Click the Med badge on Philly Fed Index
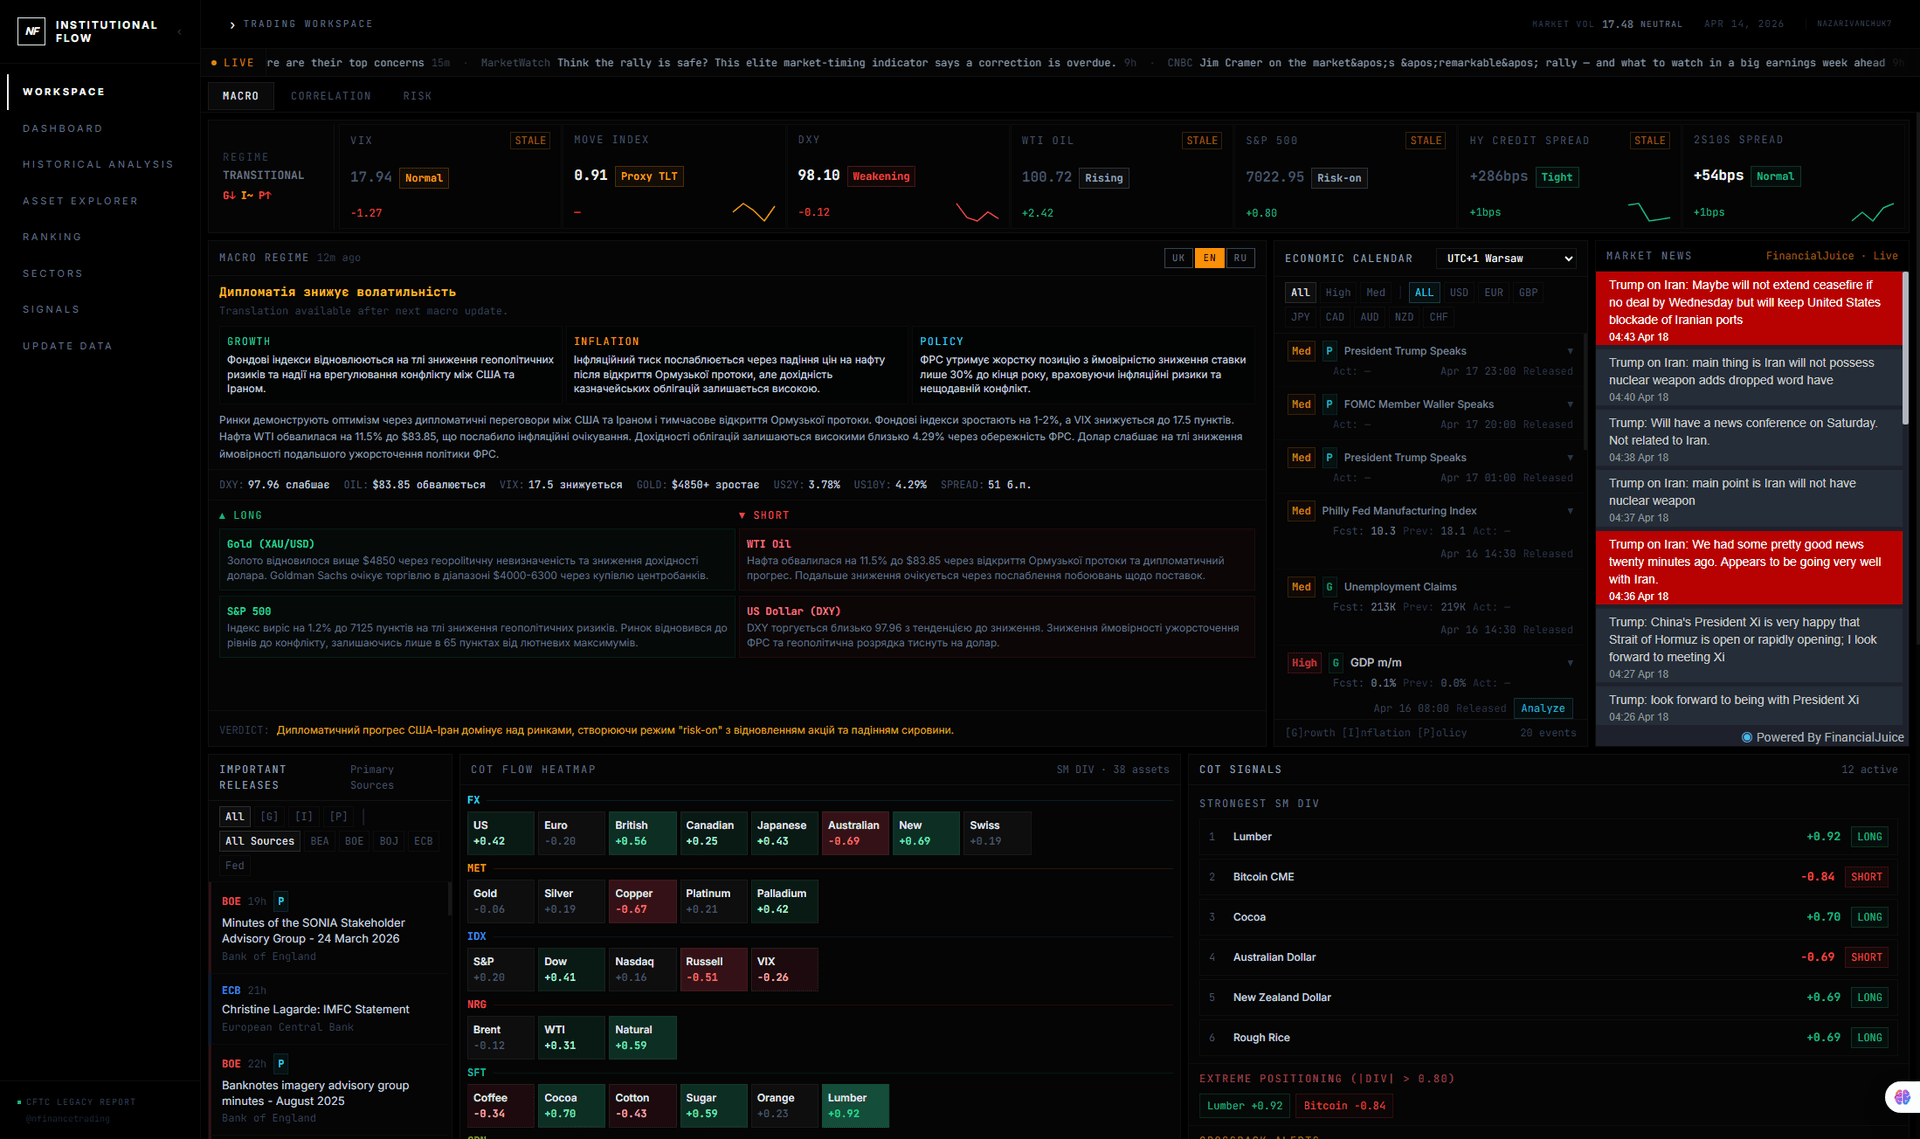 (1301, 511)
